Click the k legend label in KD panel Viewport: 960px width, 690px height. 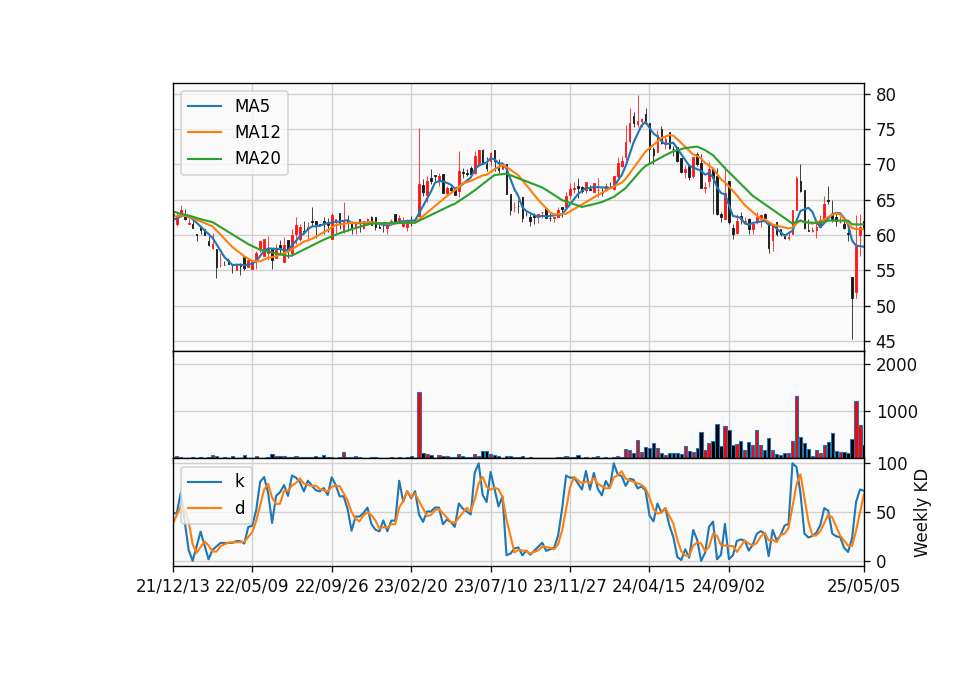pyautogui.click(x=239, y=481)
